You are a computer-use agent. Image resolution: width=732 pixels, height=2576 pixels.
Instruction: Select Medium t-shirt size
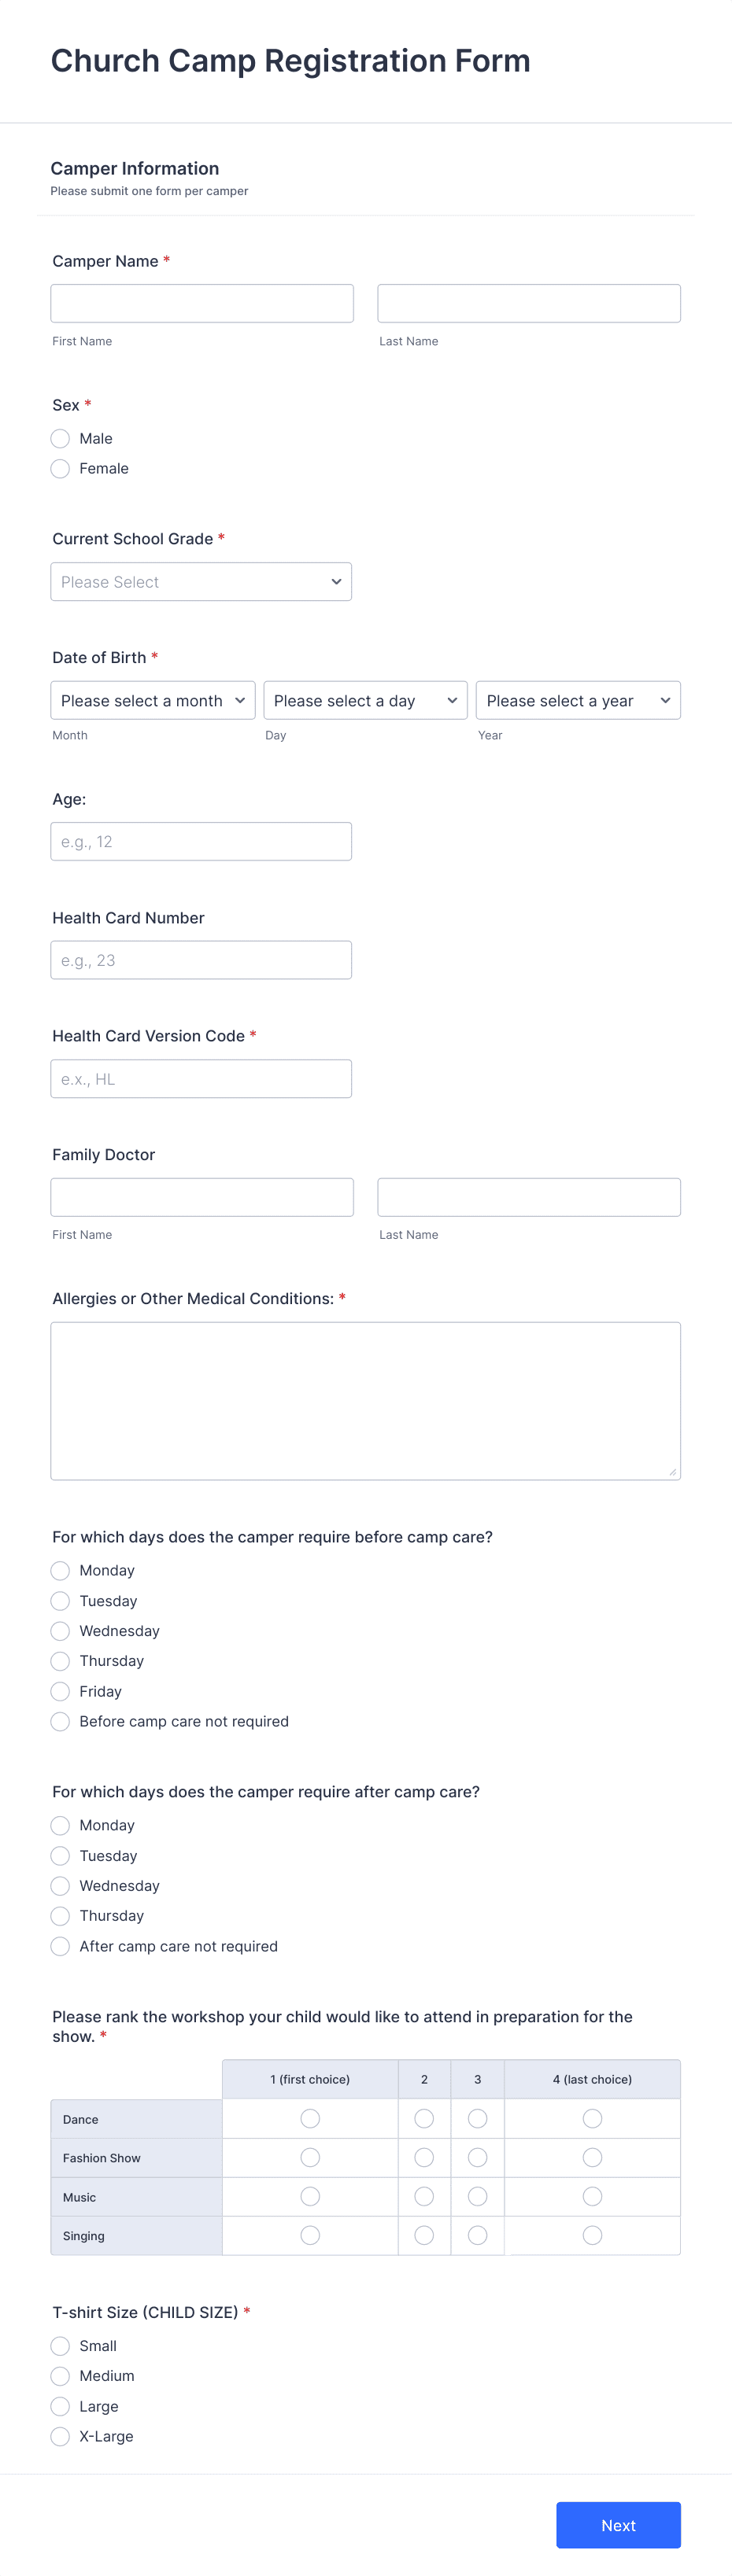[x=60, y=2376]
